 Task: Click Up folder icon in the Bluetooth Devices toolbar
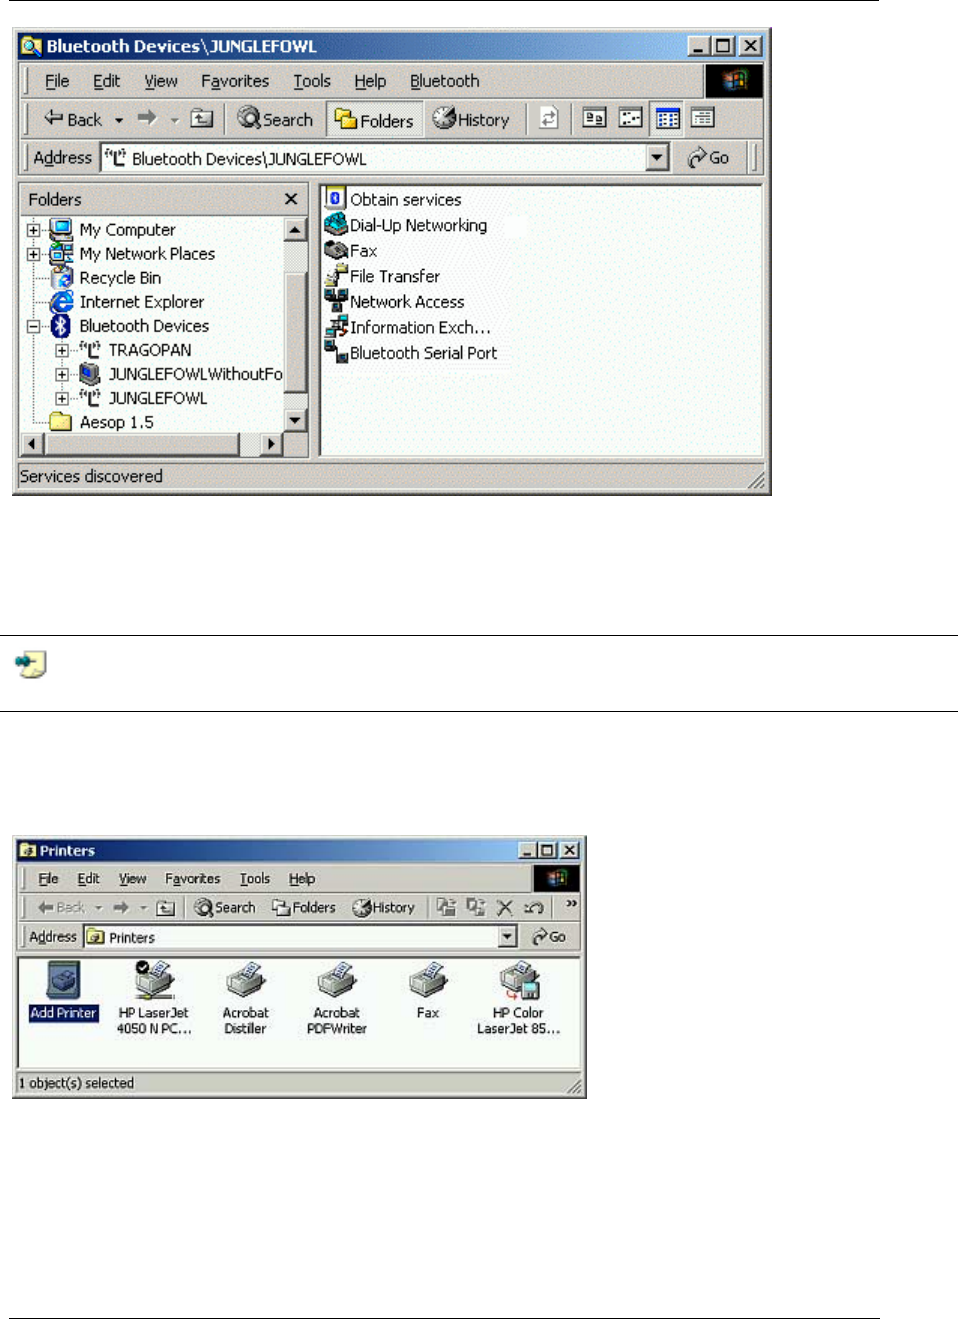pos(202,118)
